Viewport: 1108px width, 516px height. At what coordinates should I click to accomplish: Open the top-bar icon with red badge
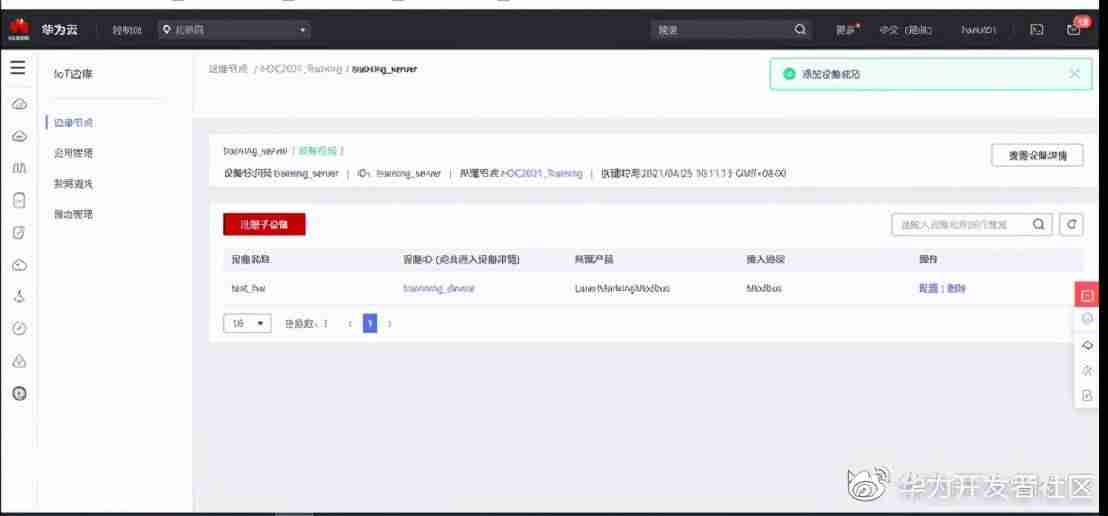1073,29
